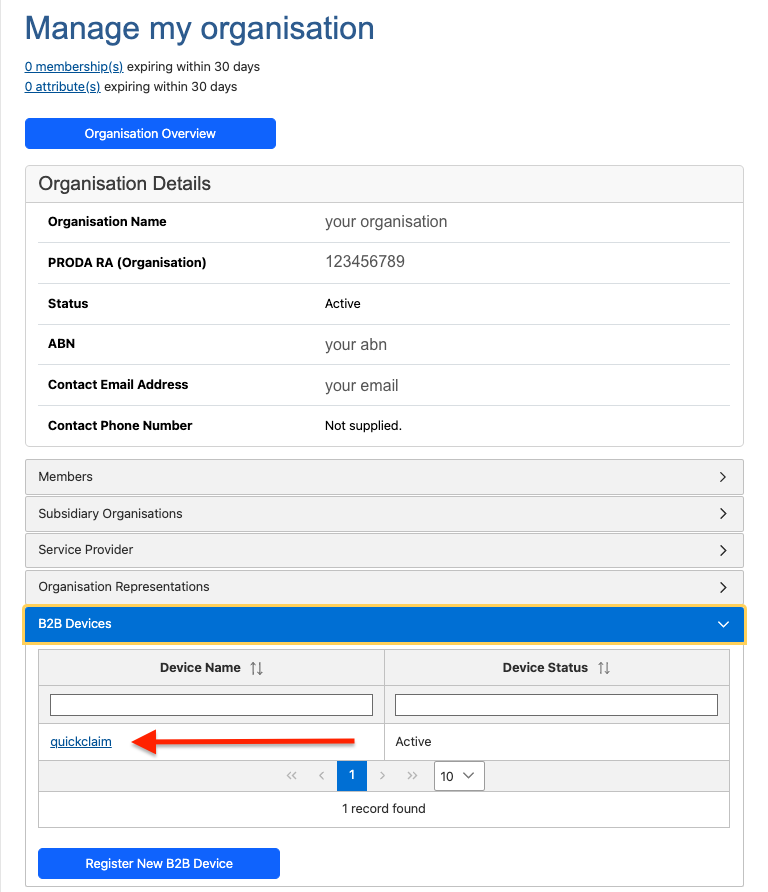Image resolution: width=768 pixels, height=892 pixels.
Task: Open the quickclaim device link
Action: [x=80, y=741]
